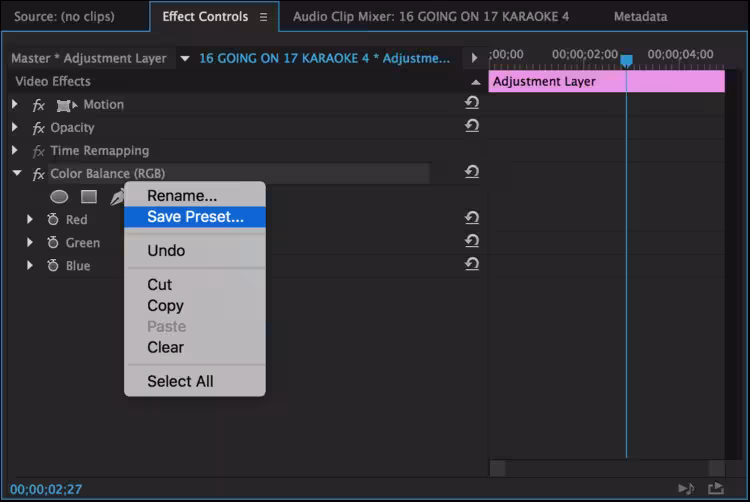Click the play-audio icon at the panel bottom
The width and height of the screenshot is (750, 502).
pos(686,488)
